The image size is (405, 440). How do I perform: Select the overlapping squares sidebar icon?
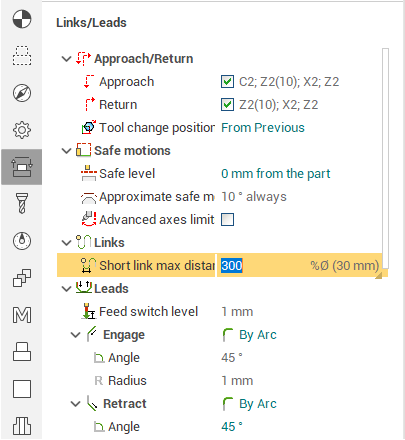click(x=22, y=278)
